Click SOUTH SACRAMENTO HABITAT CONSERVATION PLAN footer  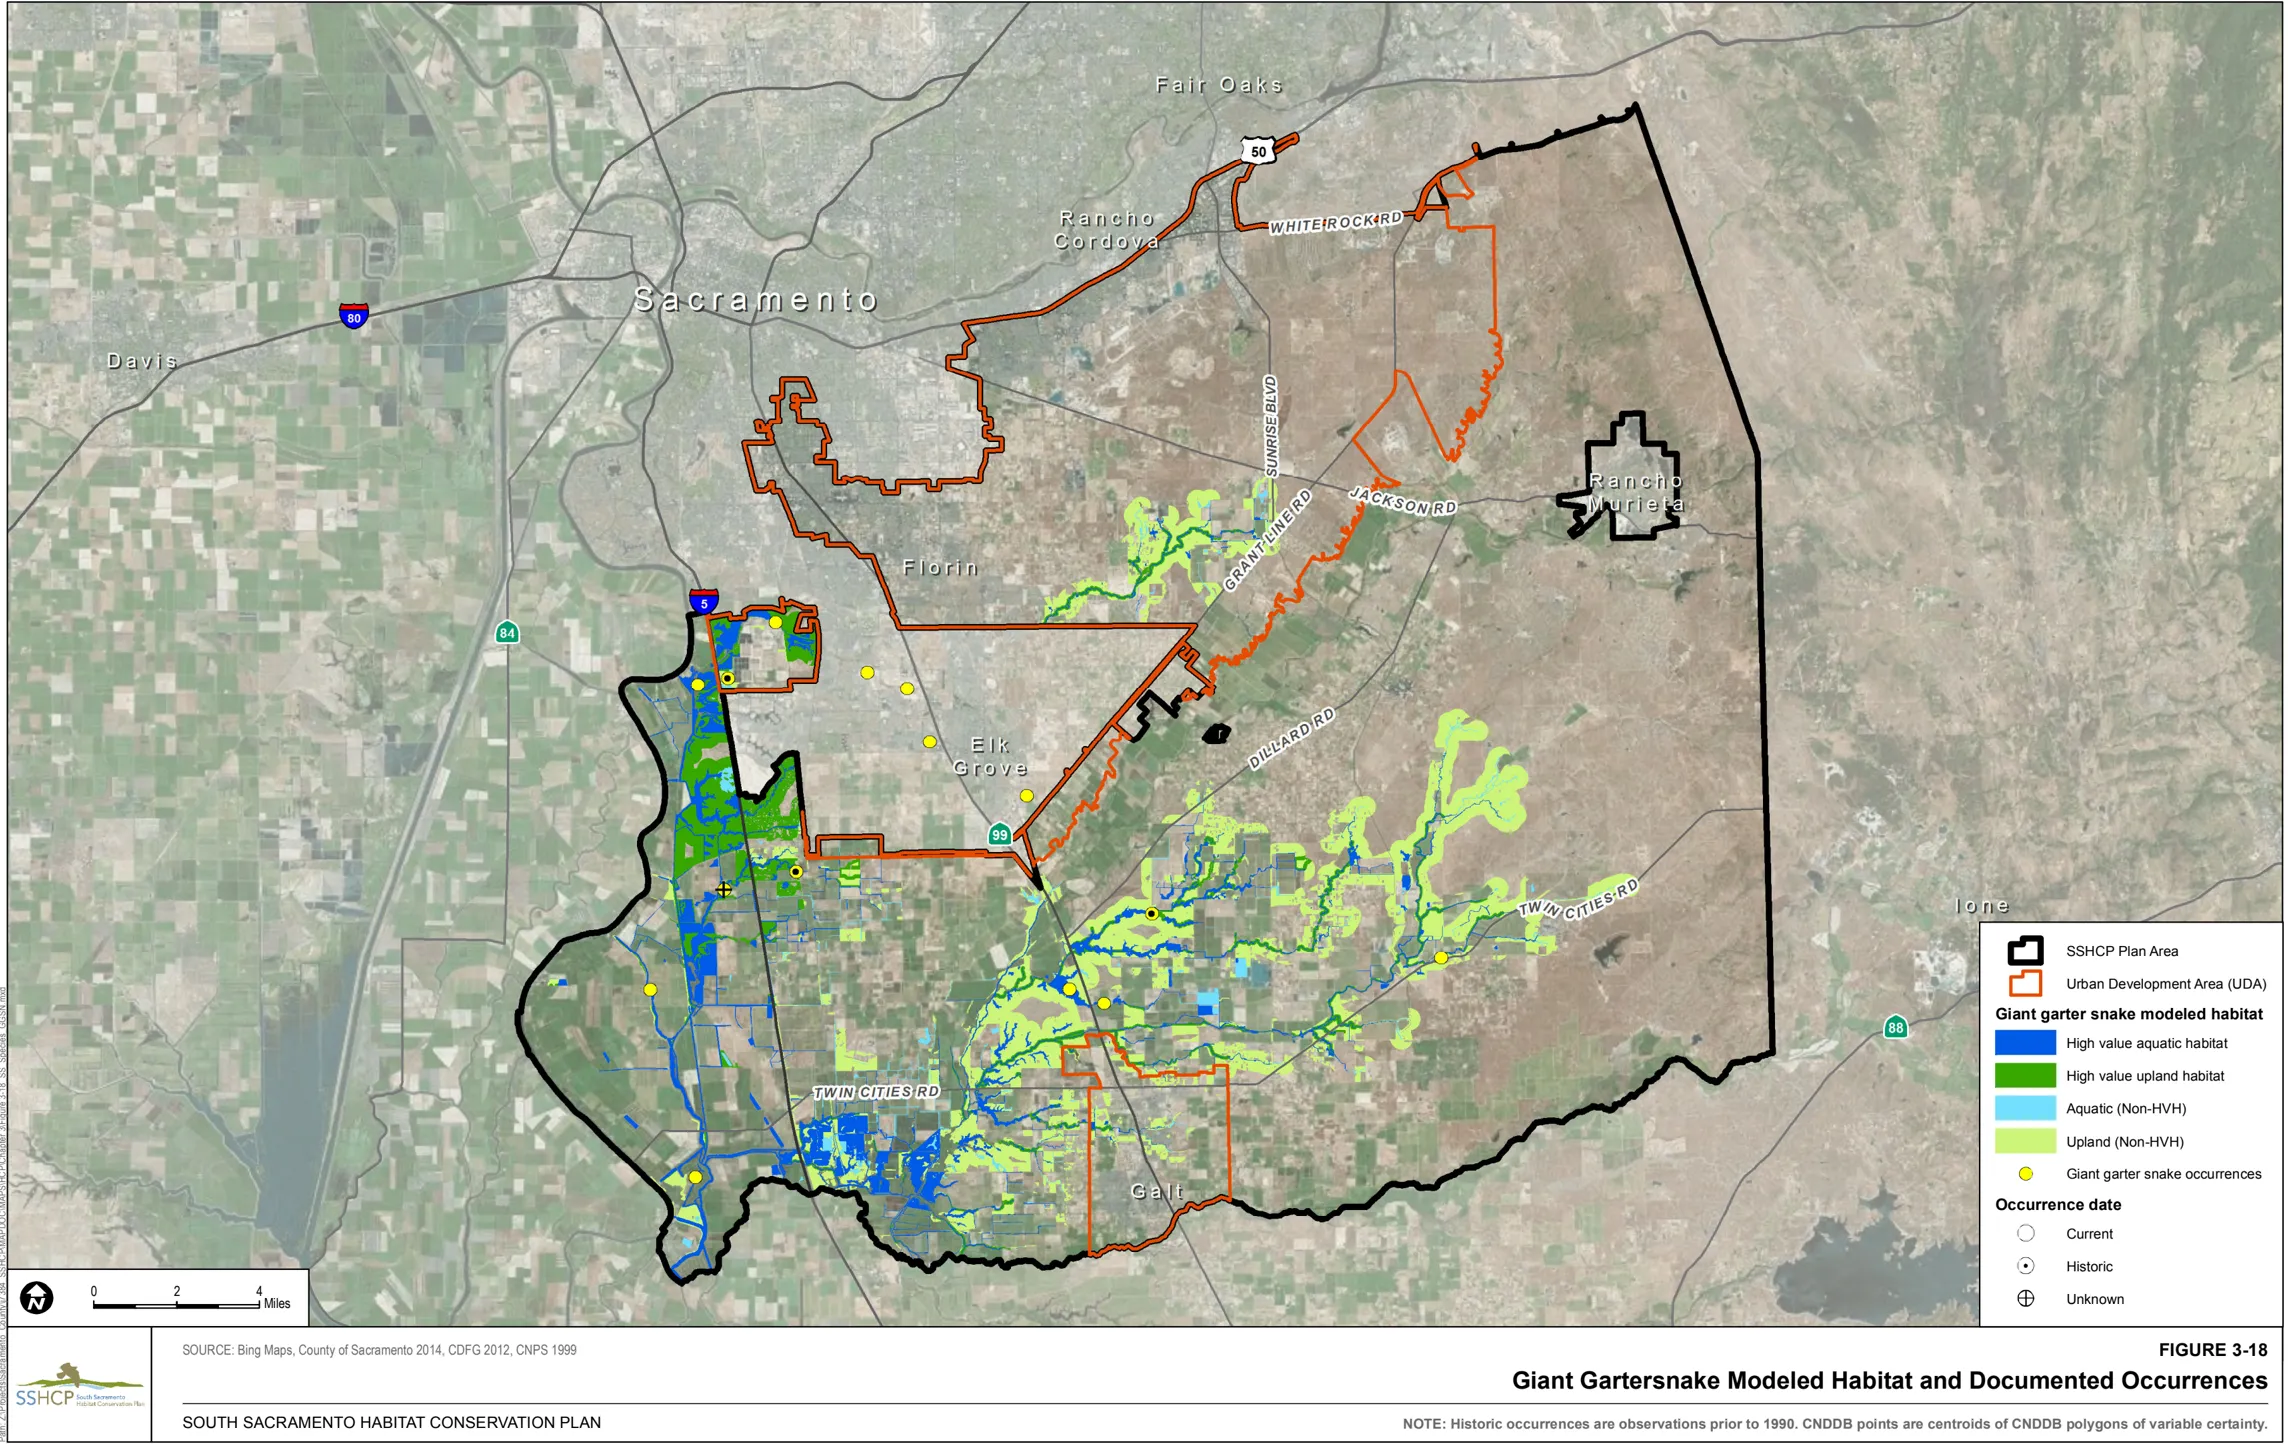(x=391, y=1422)
